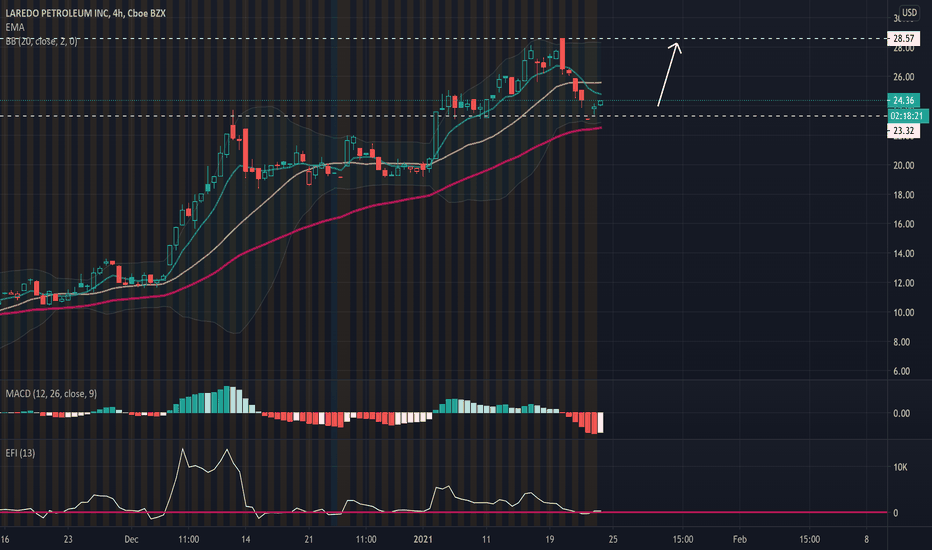Click the 18.00 price axis value
This screenshot has width=932, height=550.
(903, 195)
